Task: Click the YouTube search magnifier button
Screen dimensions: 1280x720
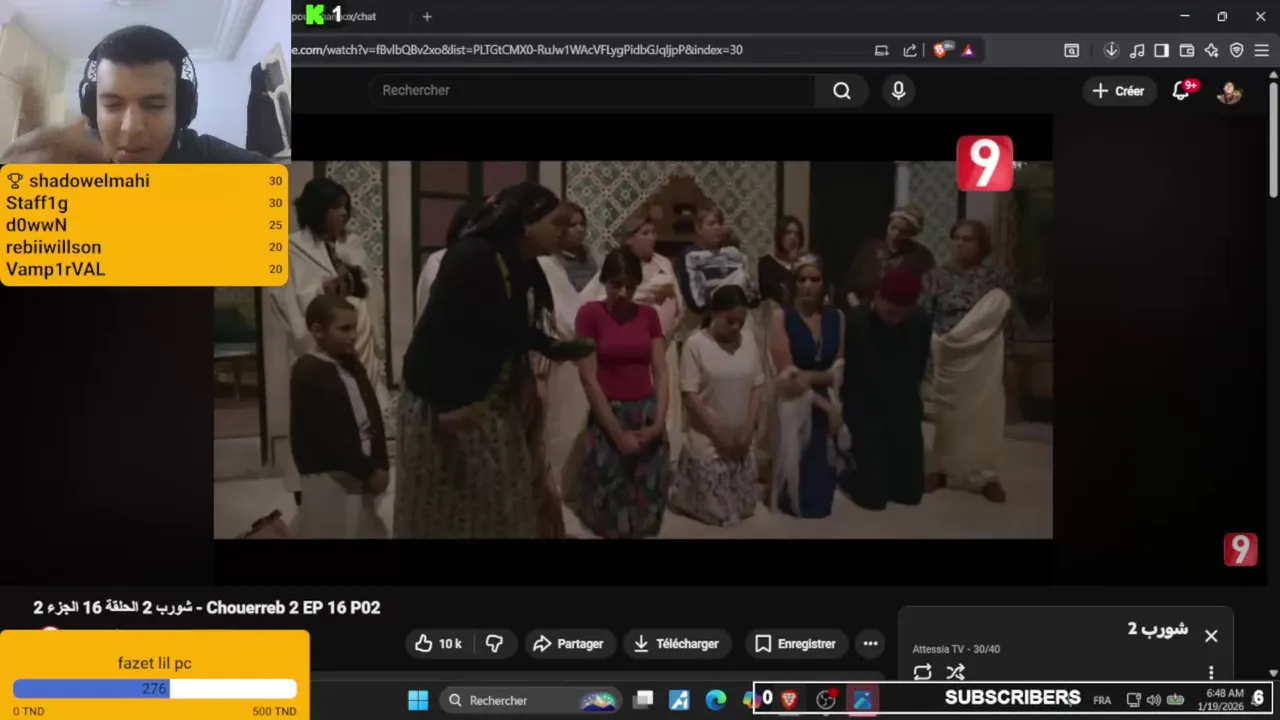Action: point(842,90)
